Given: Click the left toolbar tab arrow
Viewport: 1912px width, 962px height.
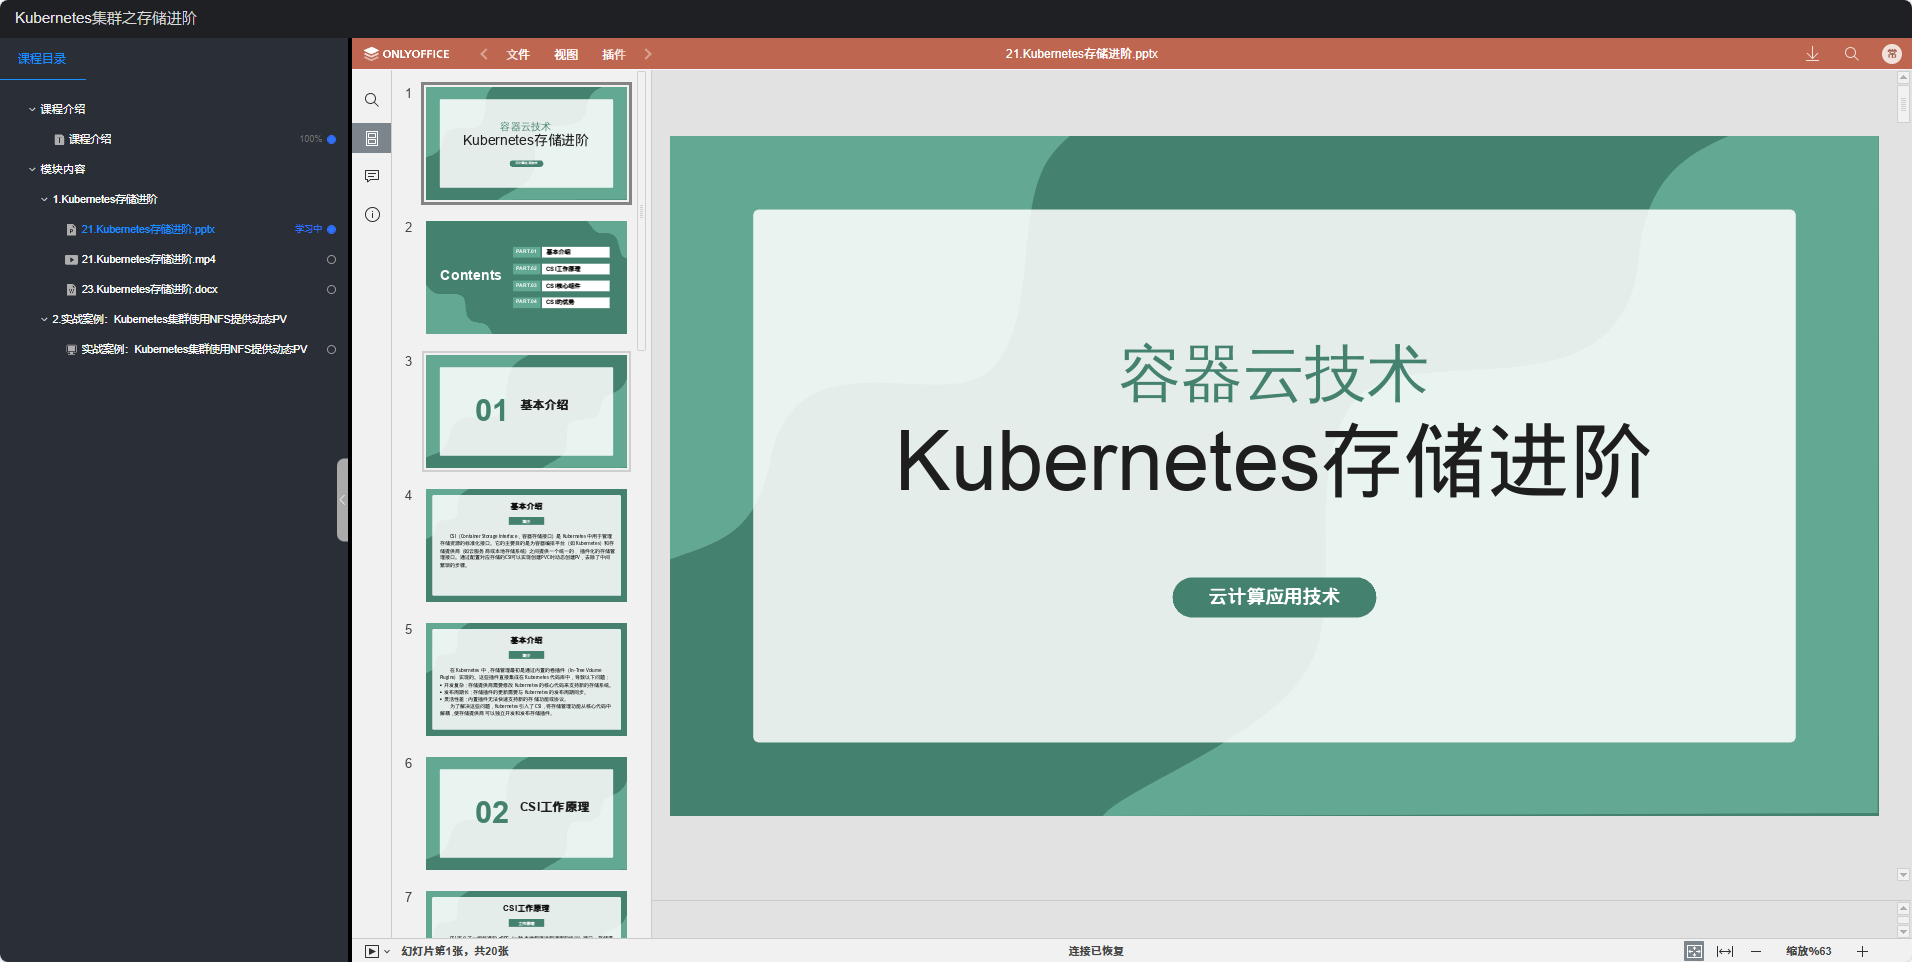Looking at the screenshot, I should click(x=484, y=54).
